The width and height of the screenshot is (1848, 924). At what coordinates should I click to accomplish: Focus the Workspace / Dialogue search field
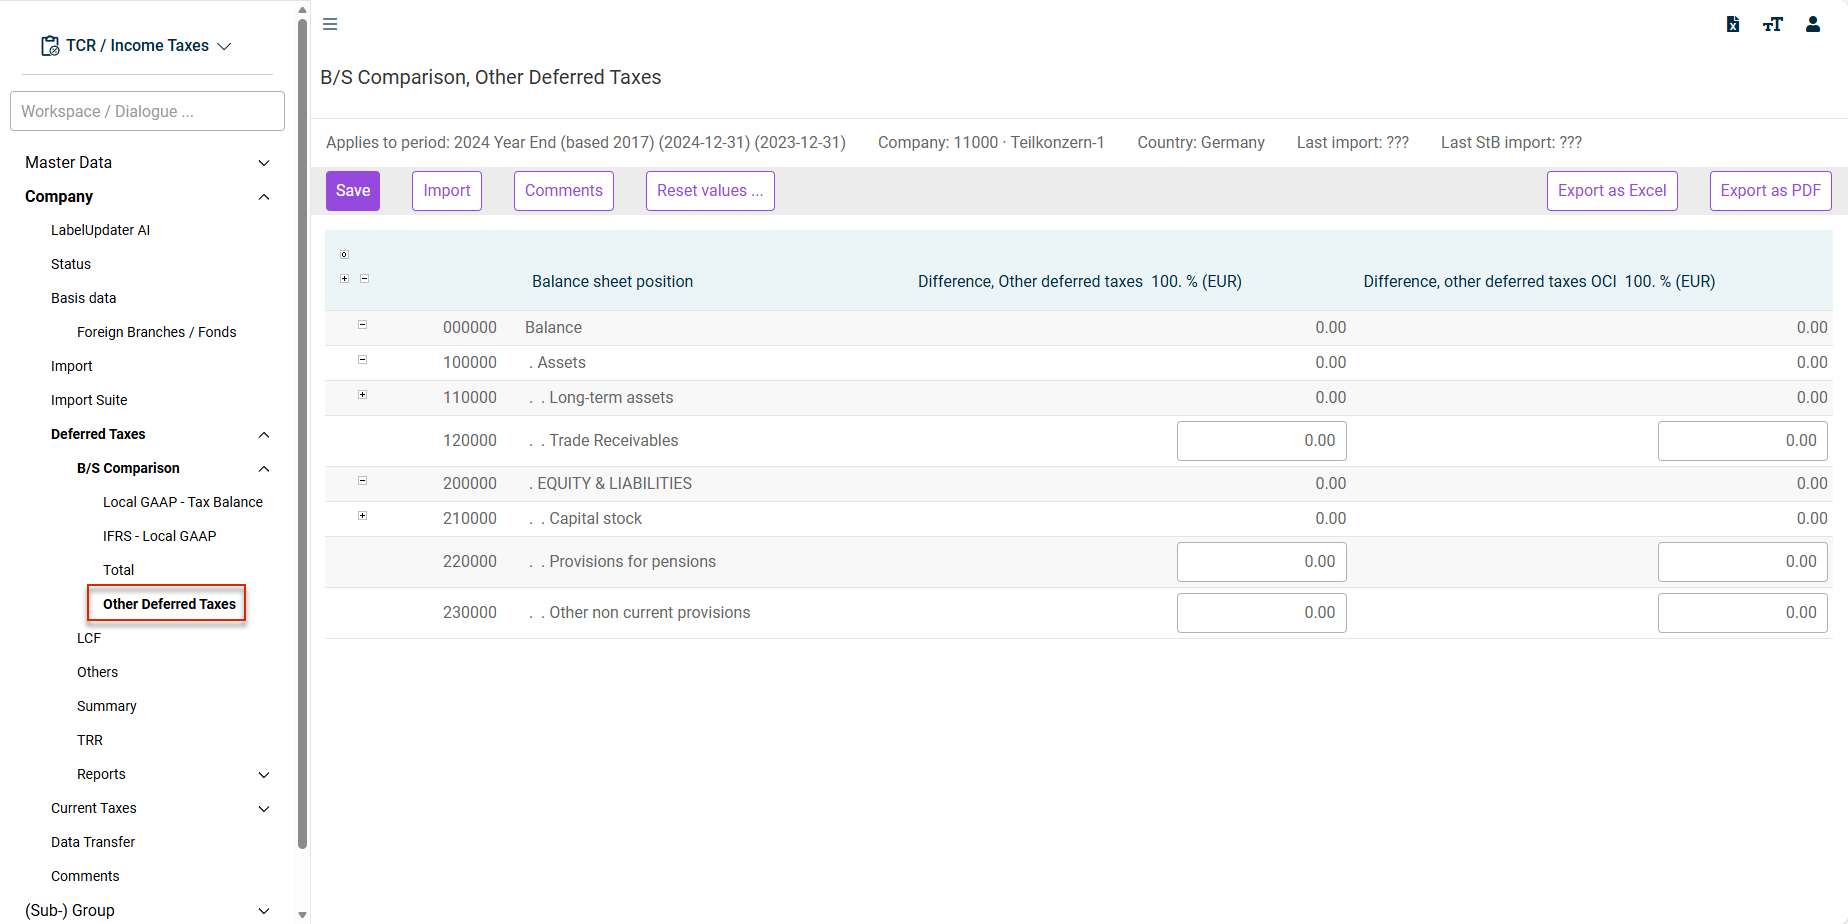[x=147, y=111]
